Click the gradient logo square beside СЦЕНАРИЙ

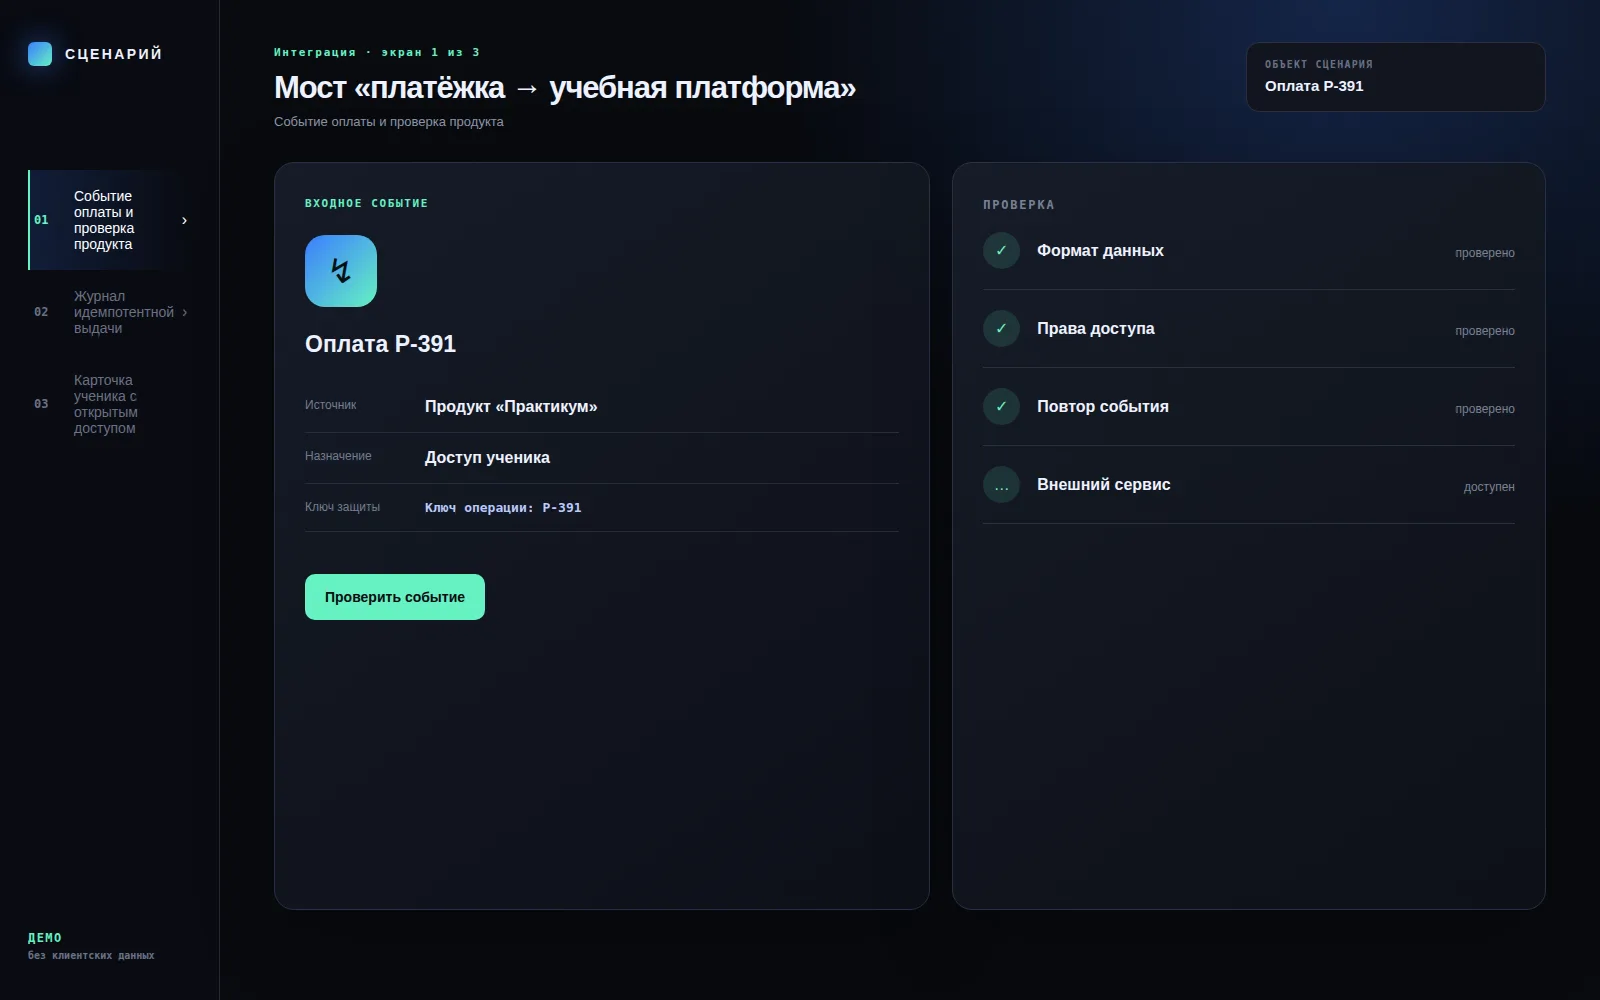click(x=40, y=54)
